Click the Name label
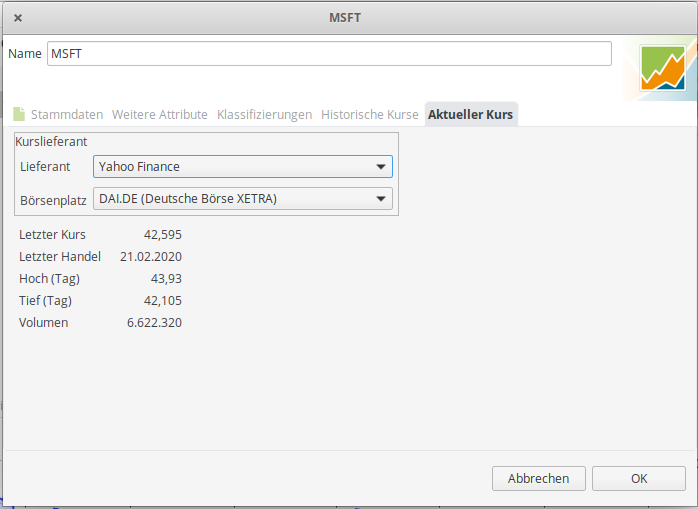Viewport: 698px width, 509px height. (25, 53)
